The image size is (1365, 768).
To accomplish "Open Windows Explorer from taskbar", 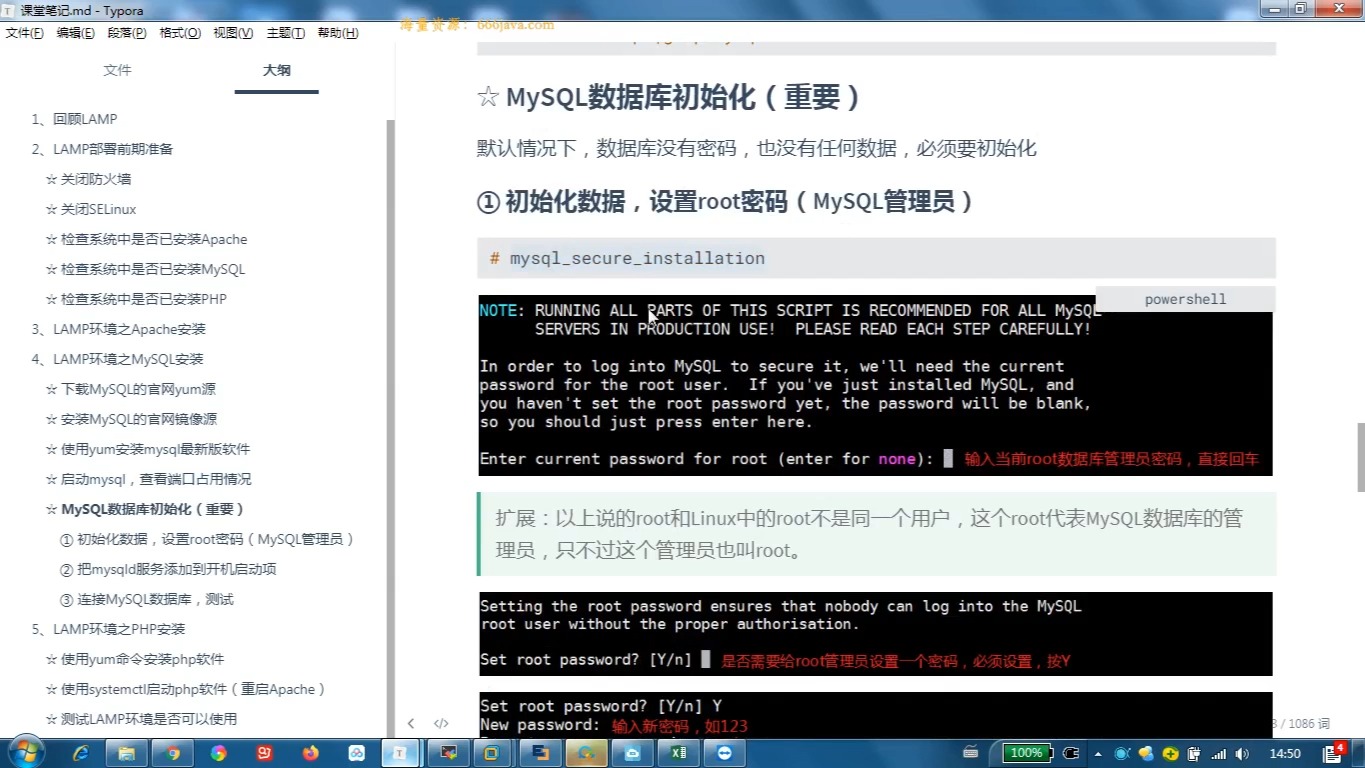I will (127, 753).
